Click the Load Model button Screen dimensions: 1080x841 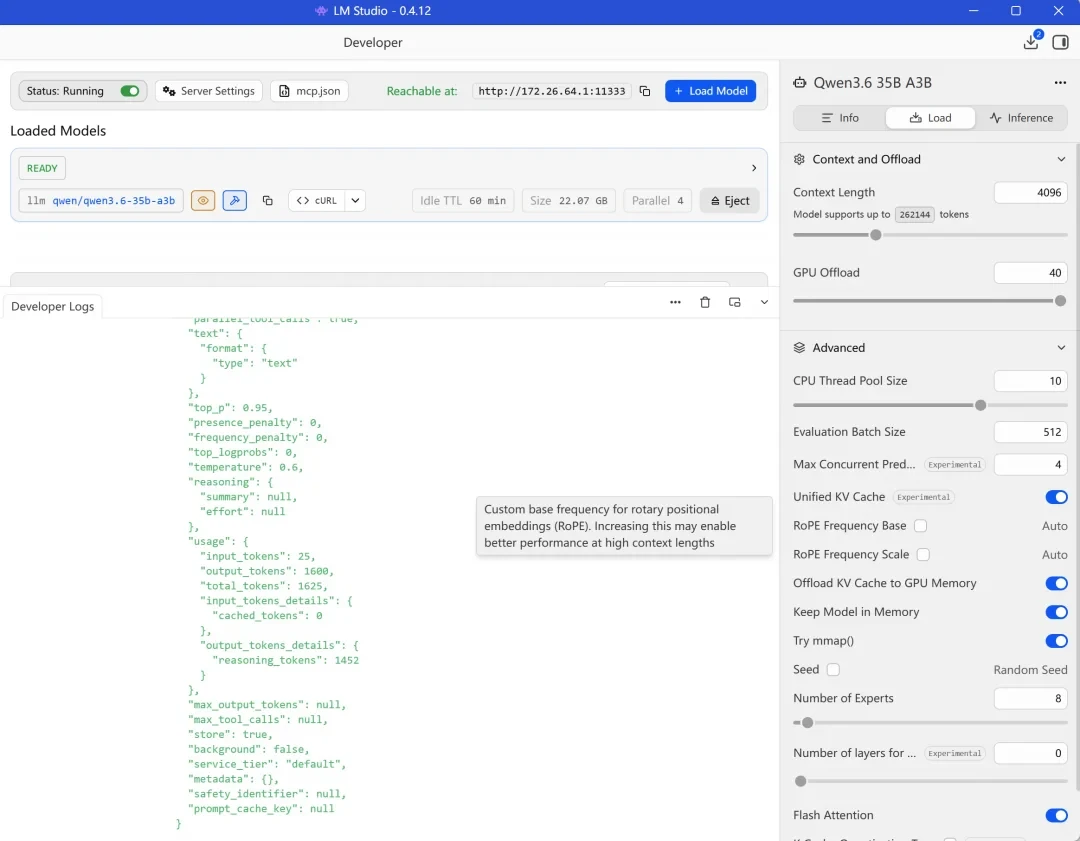point(710,91)
